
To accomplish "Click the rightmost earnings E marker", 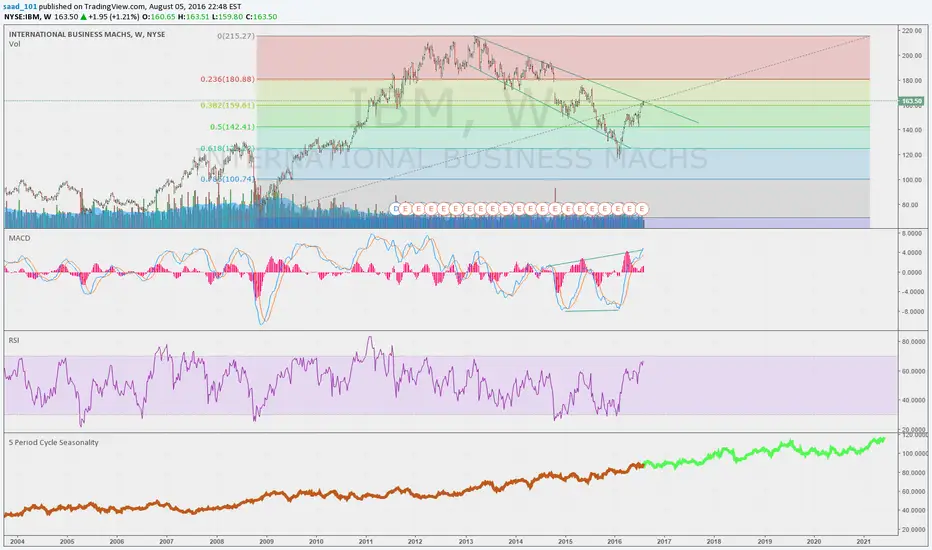I will [x=642, y=209].
